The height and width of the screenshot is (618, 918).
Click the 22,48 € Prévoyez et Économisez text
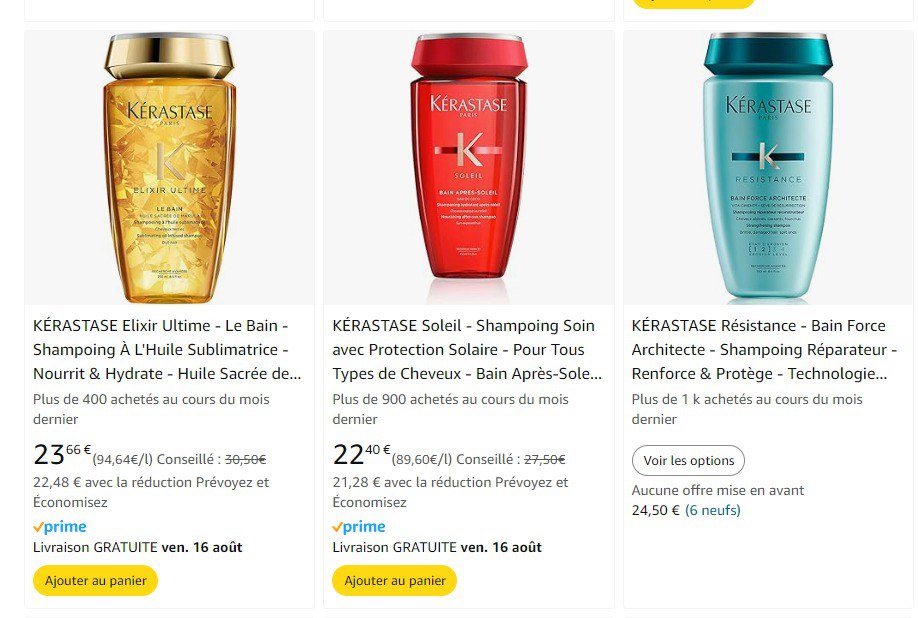point(151,492)
